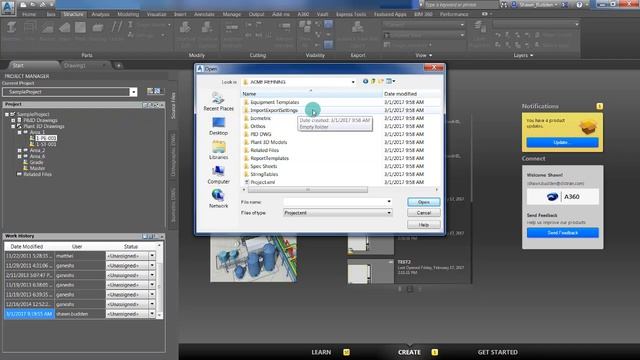Open the Analysis ribbon tab
The image size is (640, 360).
click(100, 14)
